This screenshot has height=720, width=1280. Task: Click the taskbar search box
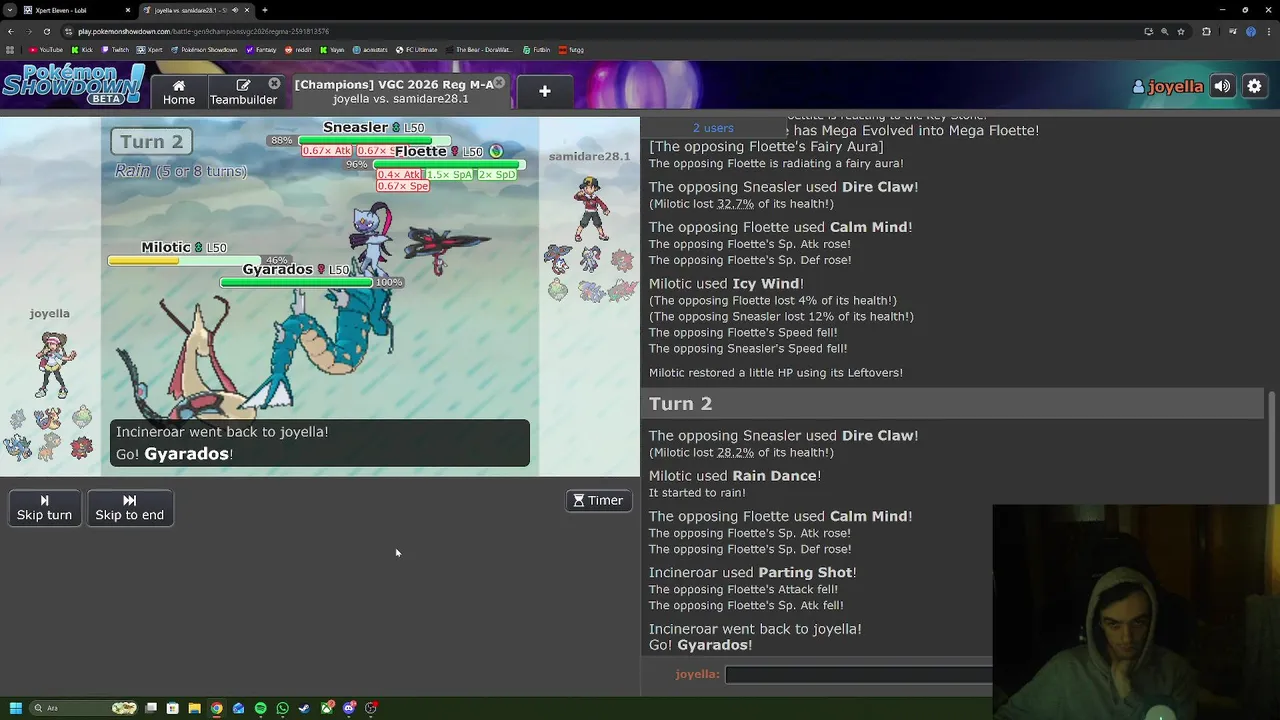coord(84,708)
